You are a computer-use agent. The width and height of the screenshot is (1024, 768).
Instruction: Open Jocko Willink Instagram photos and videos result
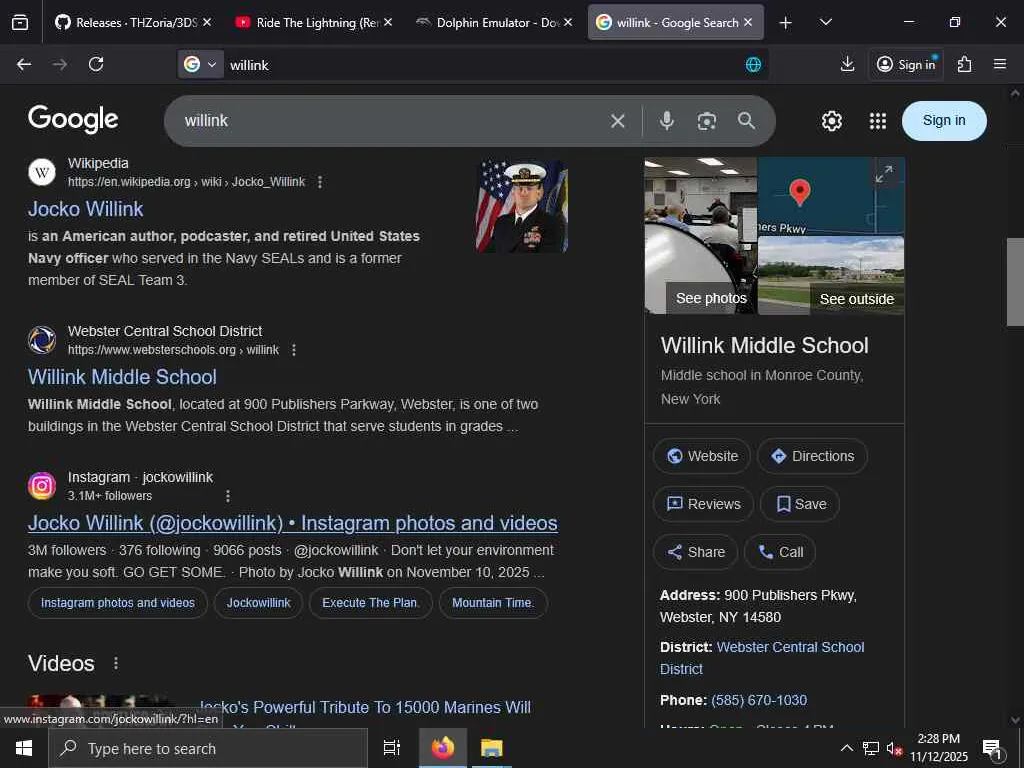(x=293, y=523)
